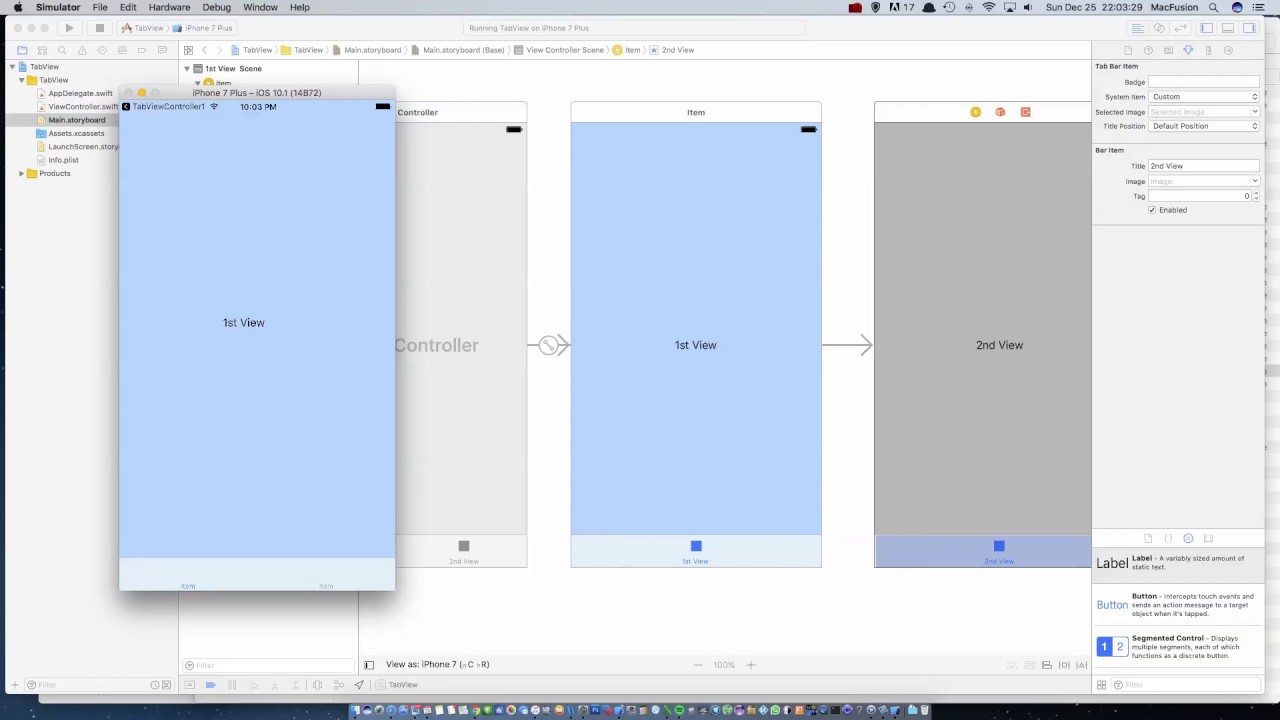Select the Standard editor icon
Image resolution: width=1280 pixels, height=720 pixels.
click(x=1137, y=28)
